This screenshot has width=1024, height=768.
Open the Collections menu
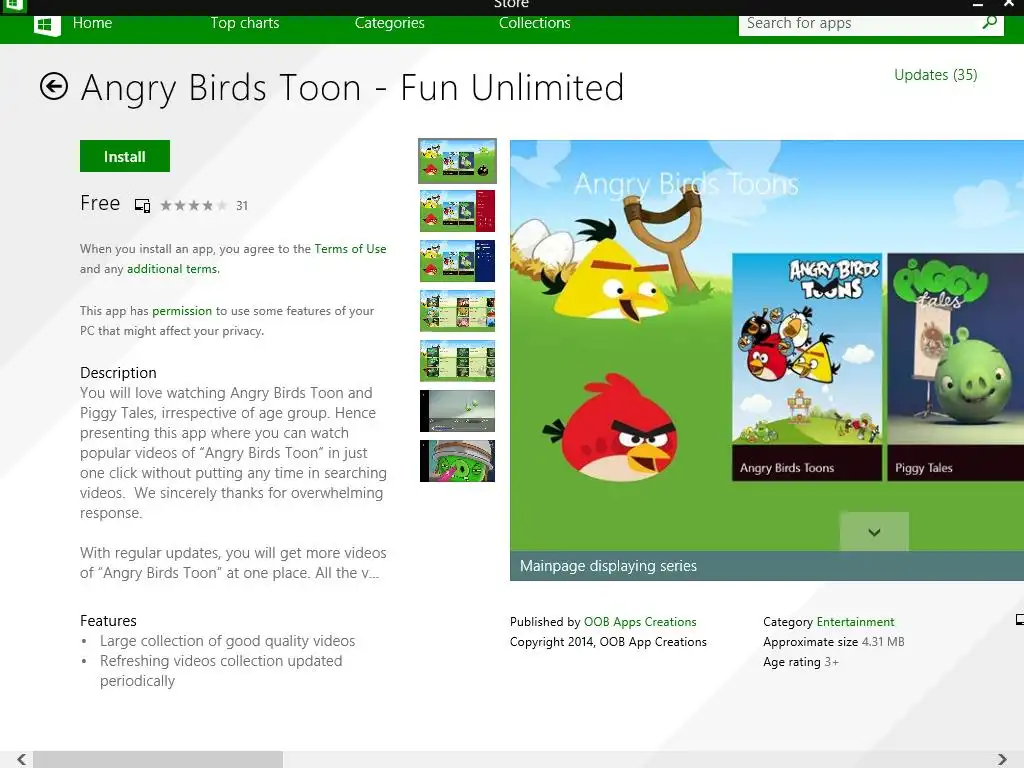[x=535, y=23]
